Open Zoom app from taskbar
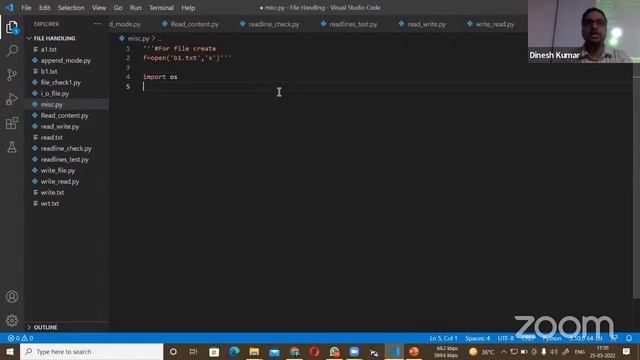The width and height of the screenshot is (640, 360). [x=354, y=351]
